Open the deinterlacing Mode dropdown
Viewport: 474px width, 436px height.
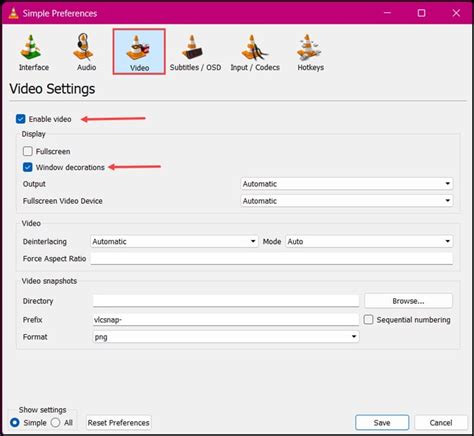point(369,241)
